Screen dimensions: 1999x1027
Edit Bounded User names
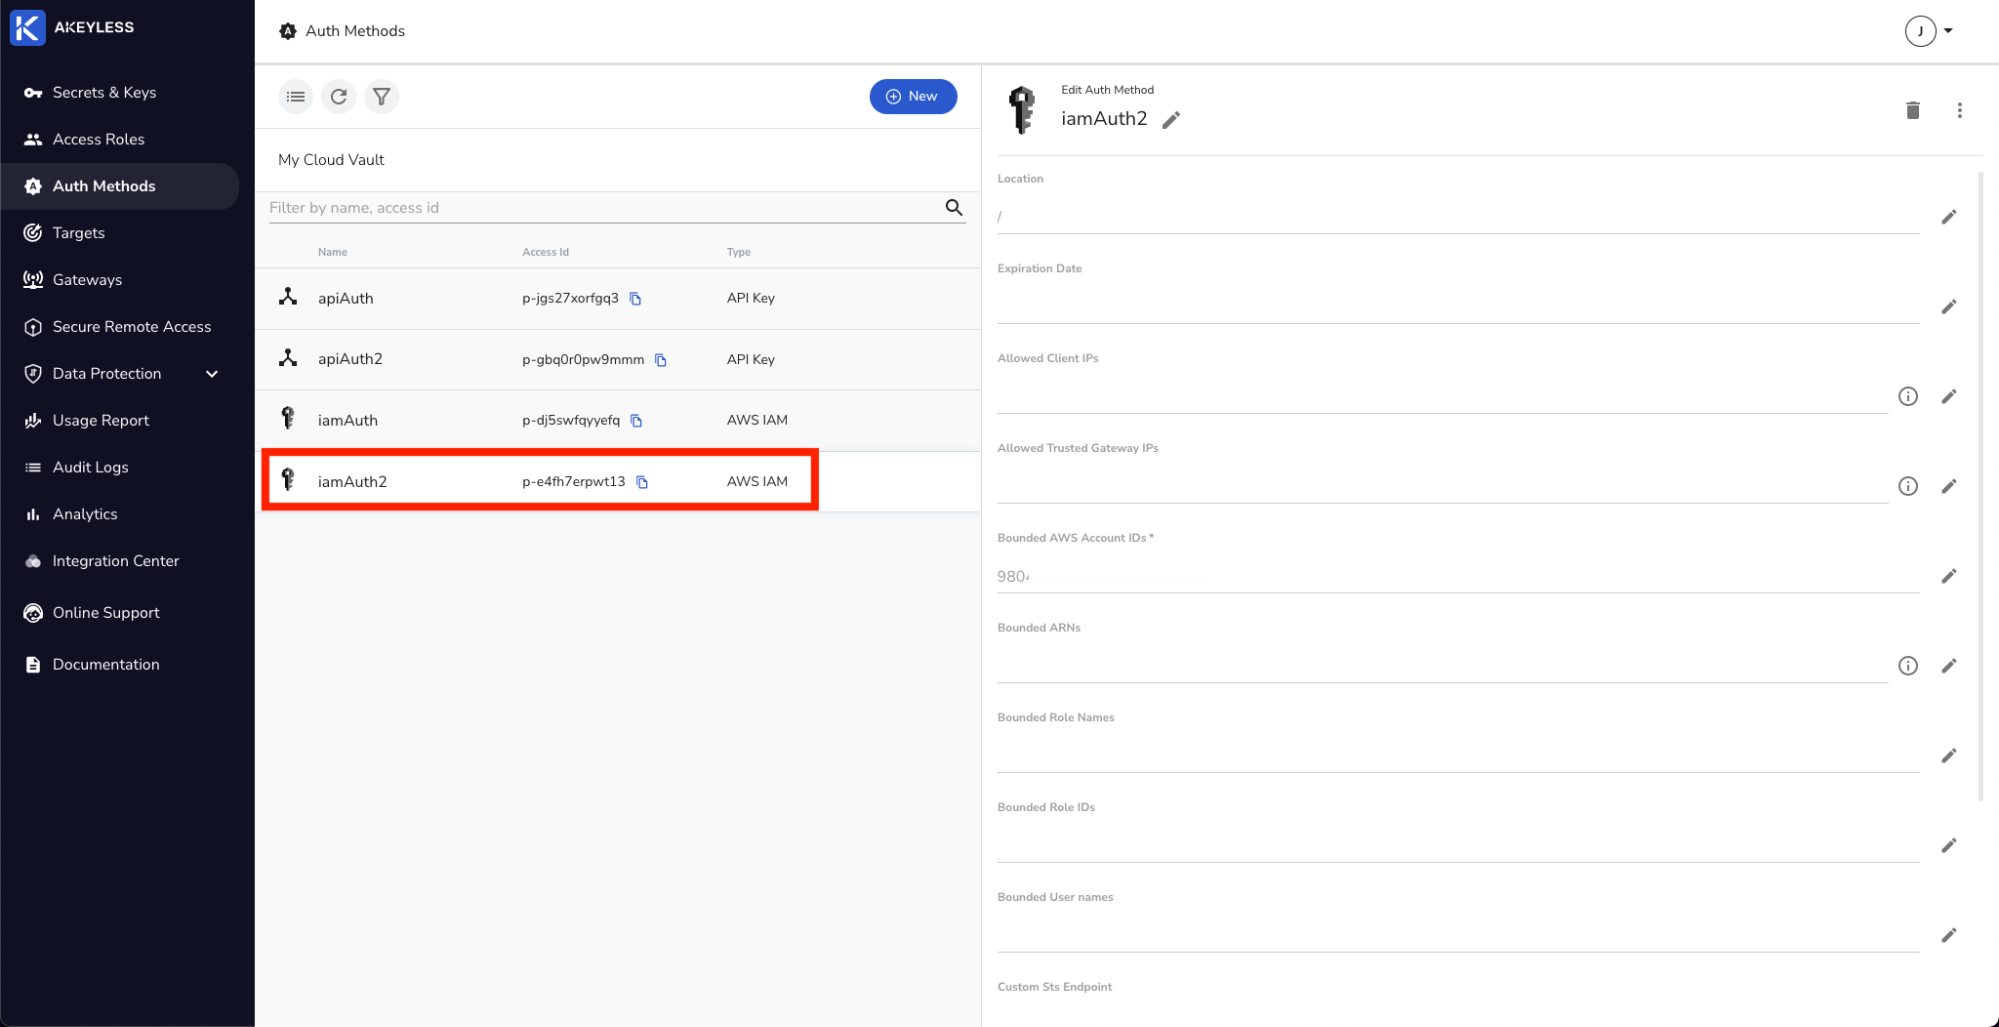[x=1949, y=936]
